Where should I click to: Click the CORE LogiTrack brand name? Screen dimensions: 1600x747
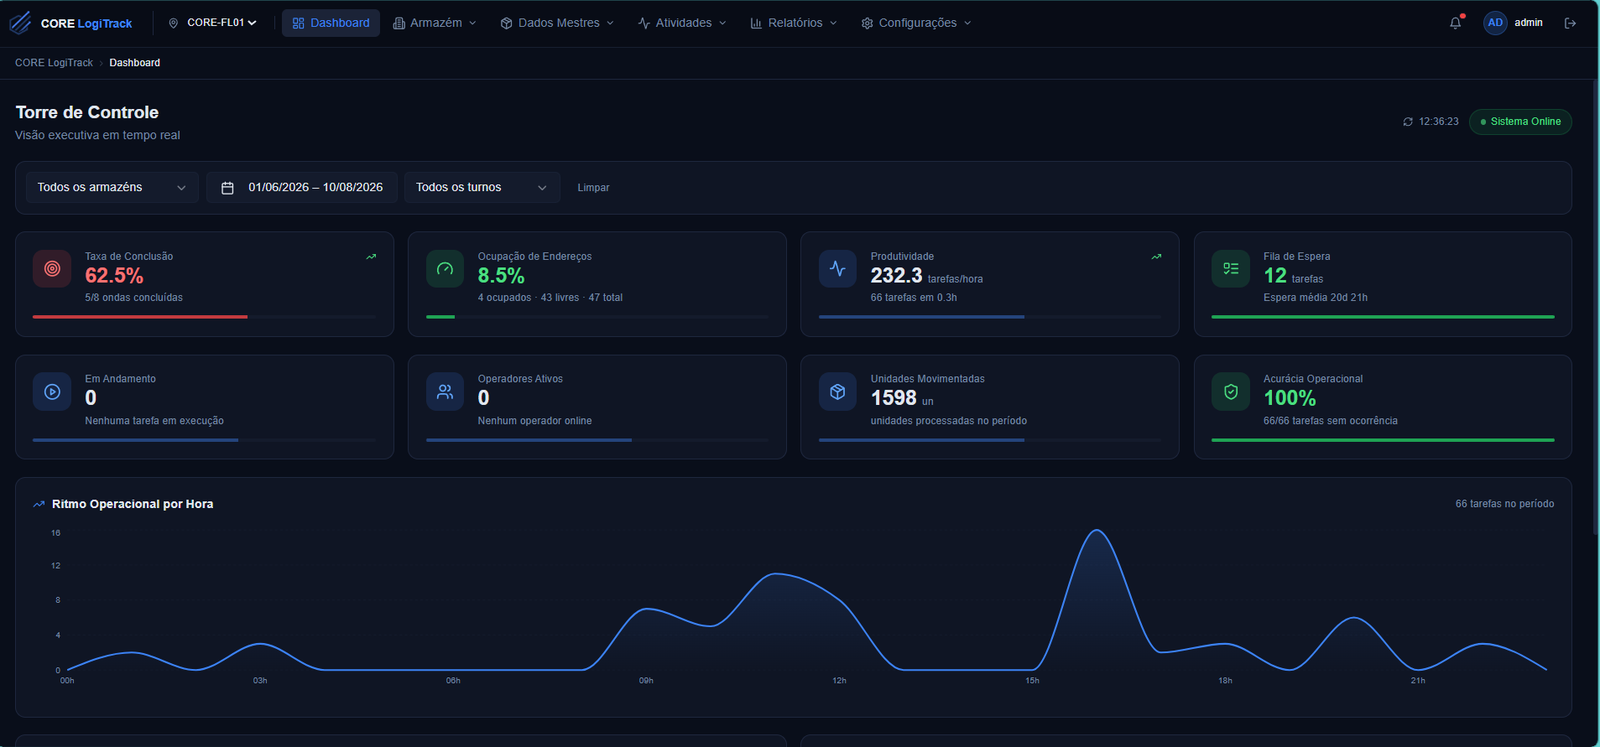[x=86, y=24]
